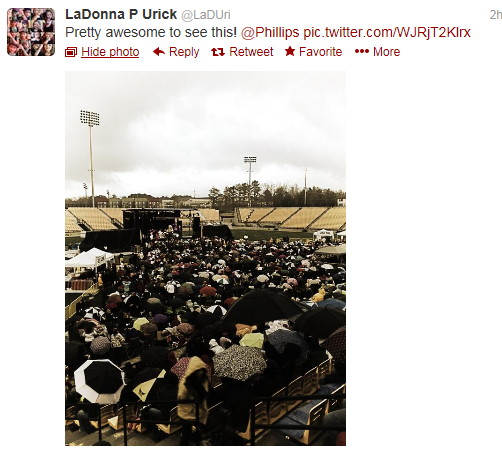Click the stadium floodlight tower in photo

coord(90,158)
